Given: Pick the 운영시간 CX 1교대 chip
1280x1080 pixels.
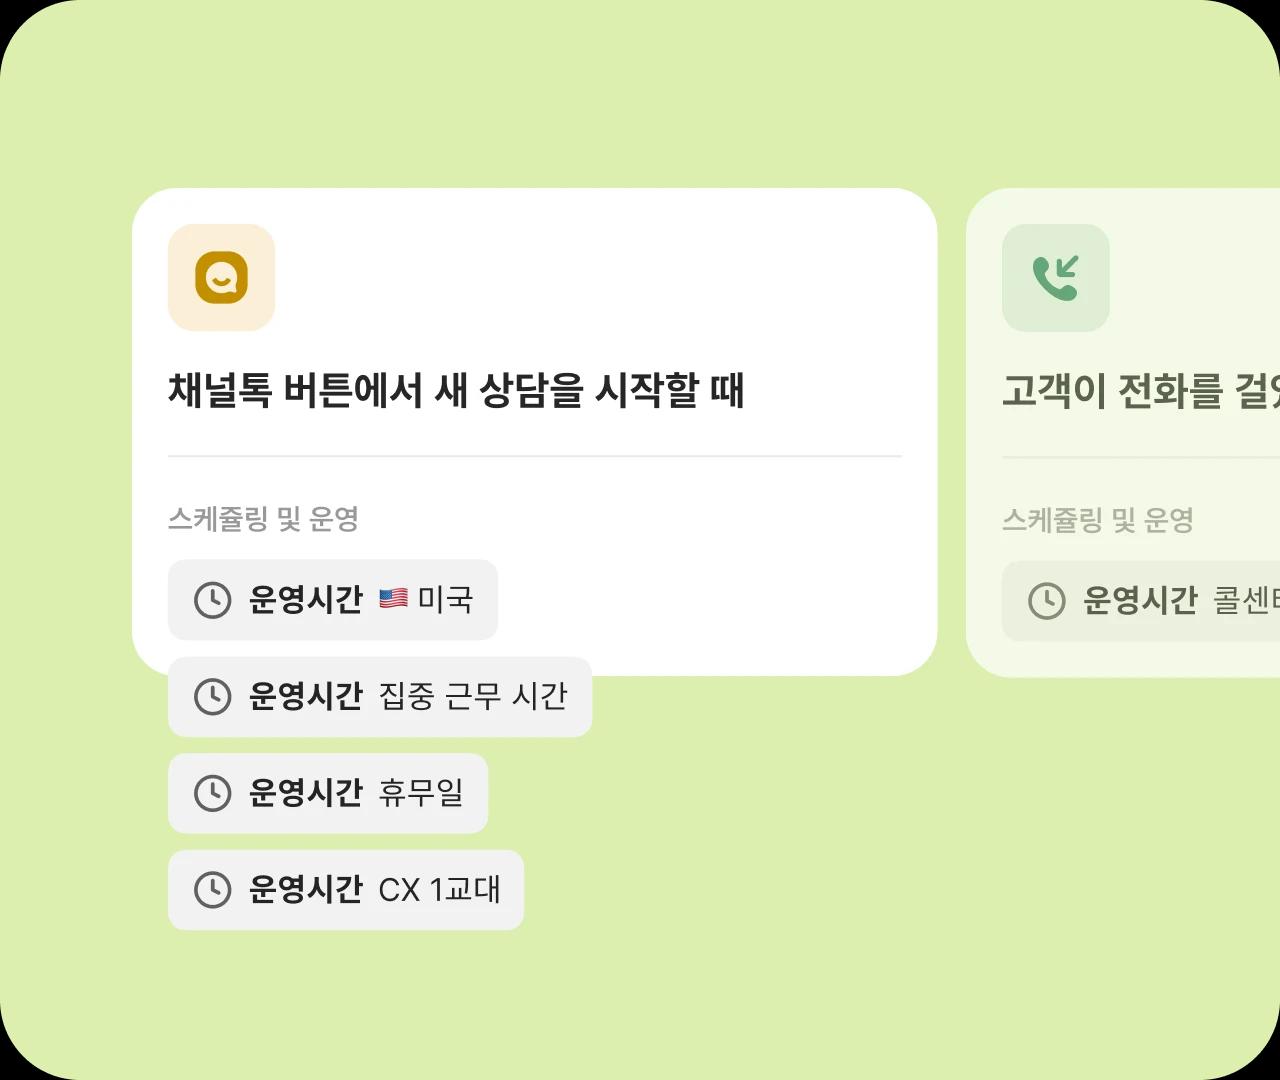Looking at the screenshot, I should pos(346,890).
